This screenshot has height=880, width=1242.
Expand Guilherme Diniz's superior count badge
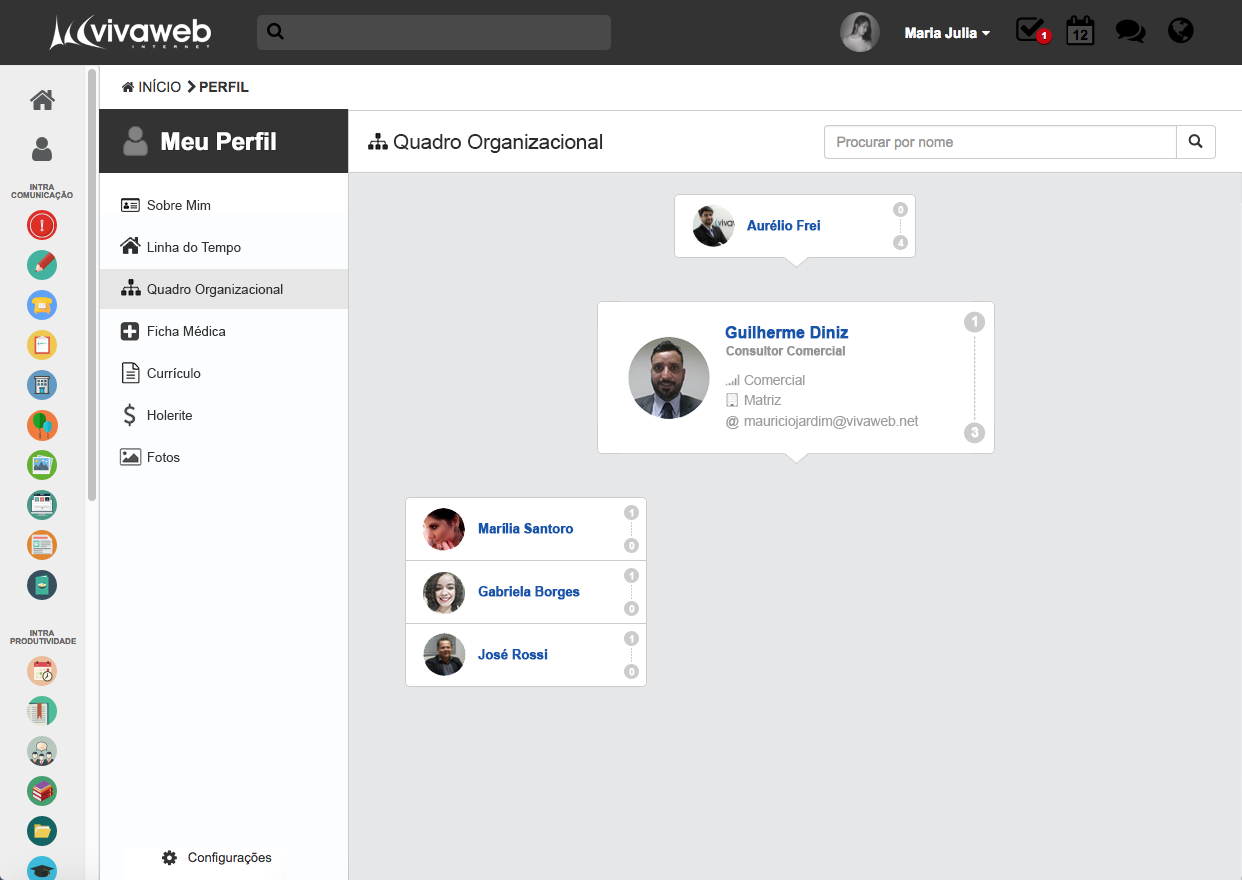coord(974,322)
